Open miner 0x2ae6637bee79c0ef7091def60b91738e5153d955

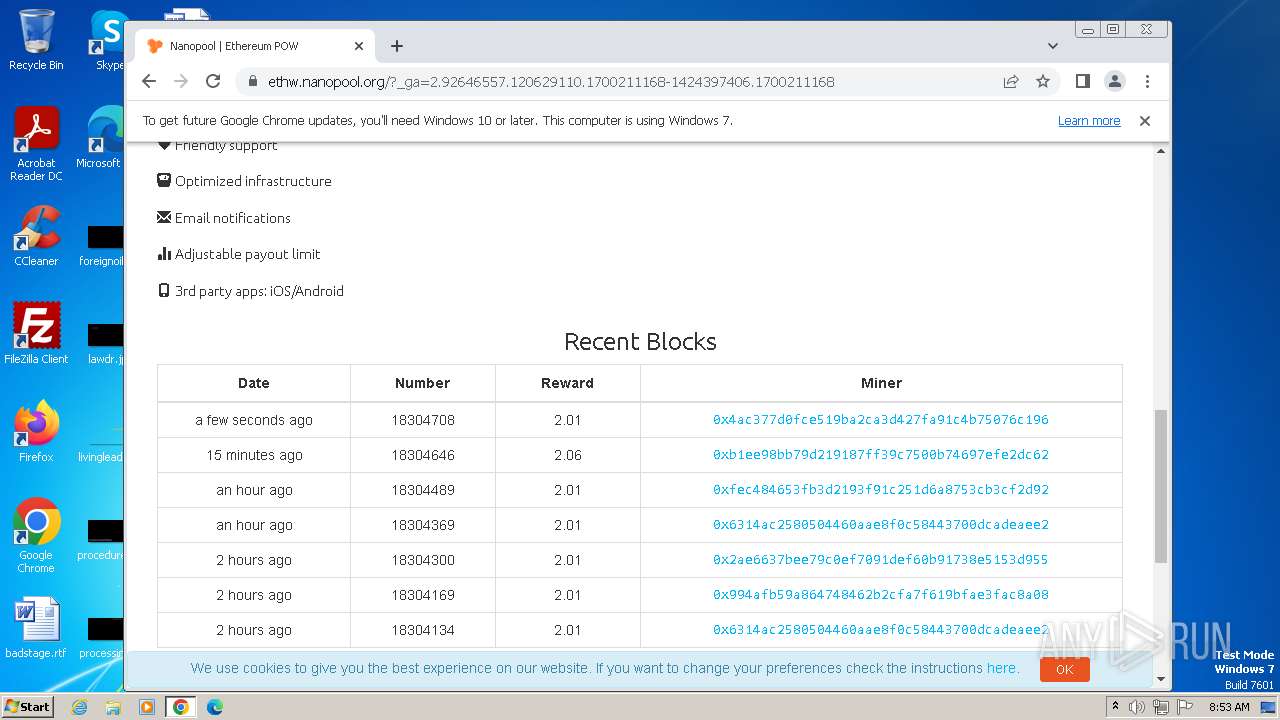pos(881,560)
